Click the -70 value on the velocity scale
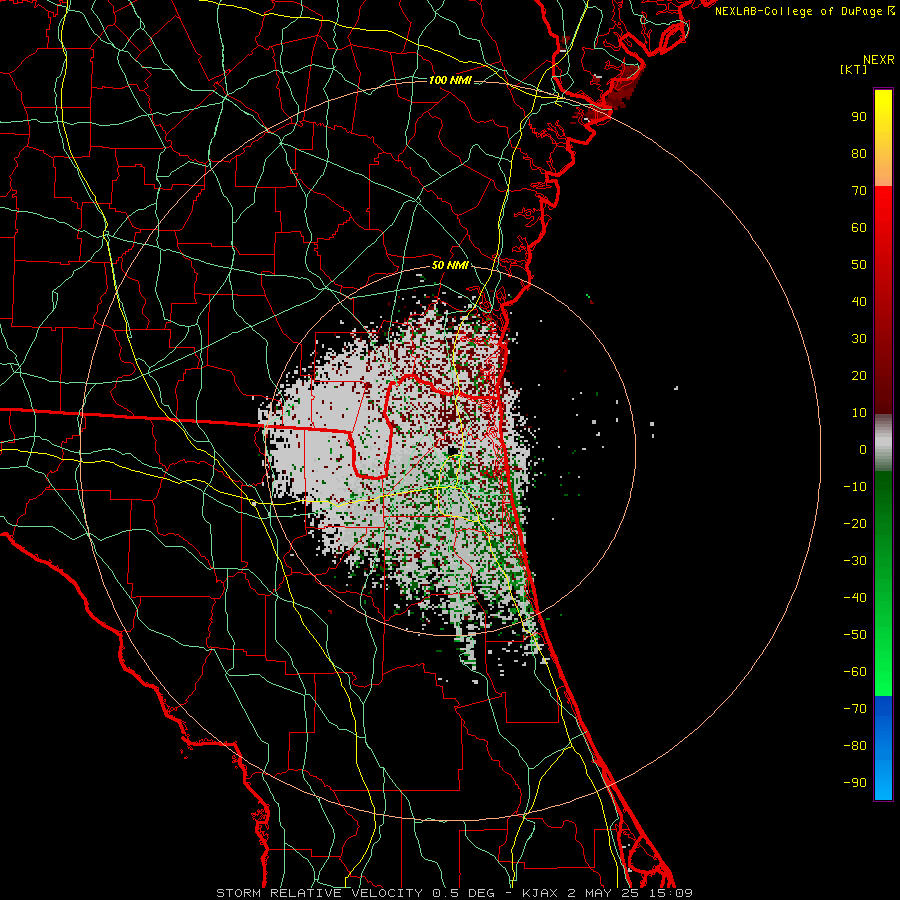900x900 pixels. click(x=855, y=709)
